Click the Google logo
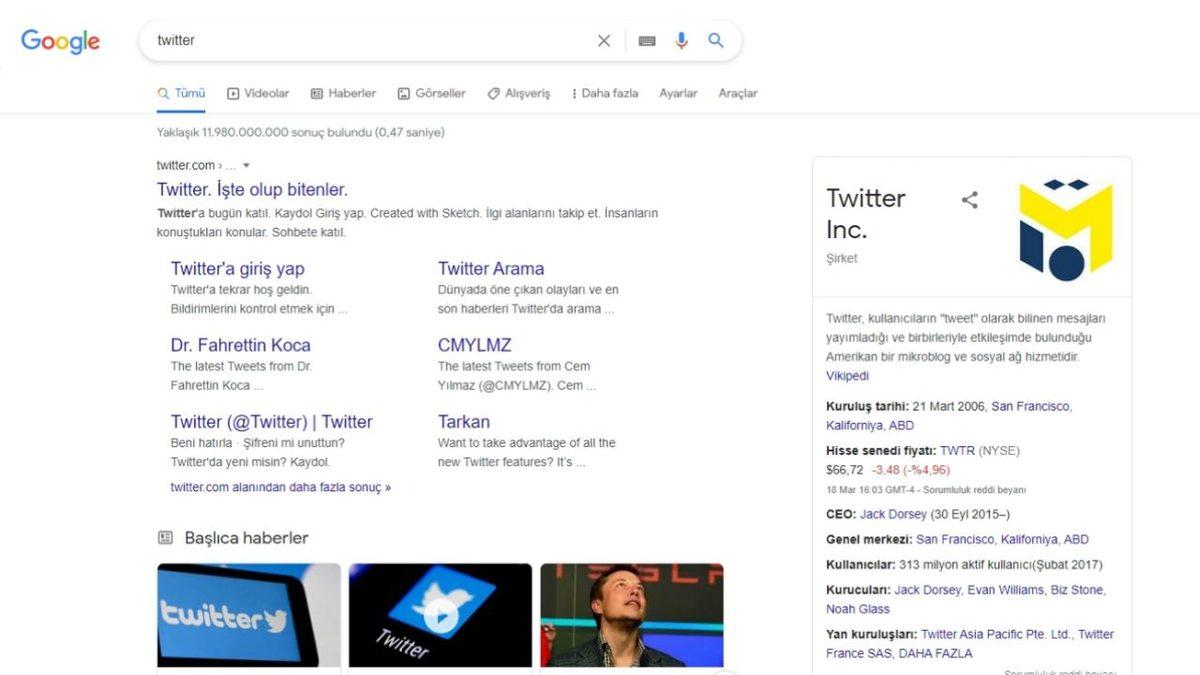This screenshot has height=675, width=1200. [60, 41]
